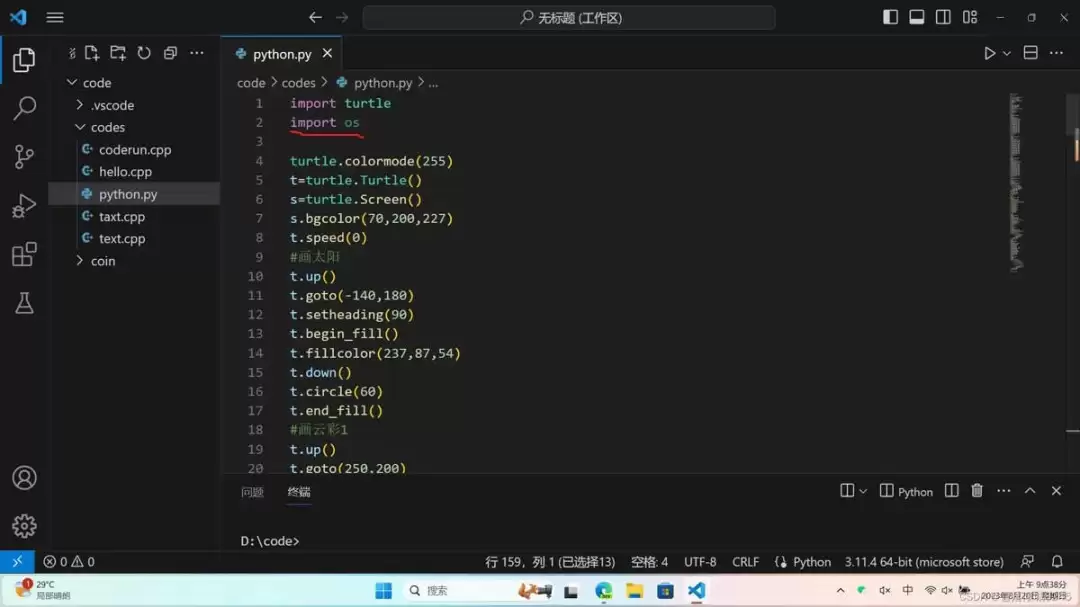Toggle the terminal panel with the chevron

(x=1029, y=490)
